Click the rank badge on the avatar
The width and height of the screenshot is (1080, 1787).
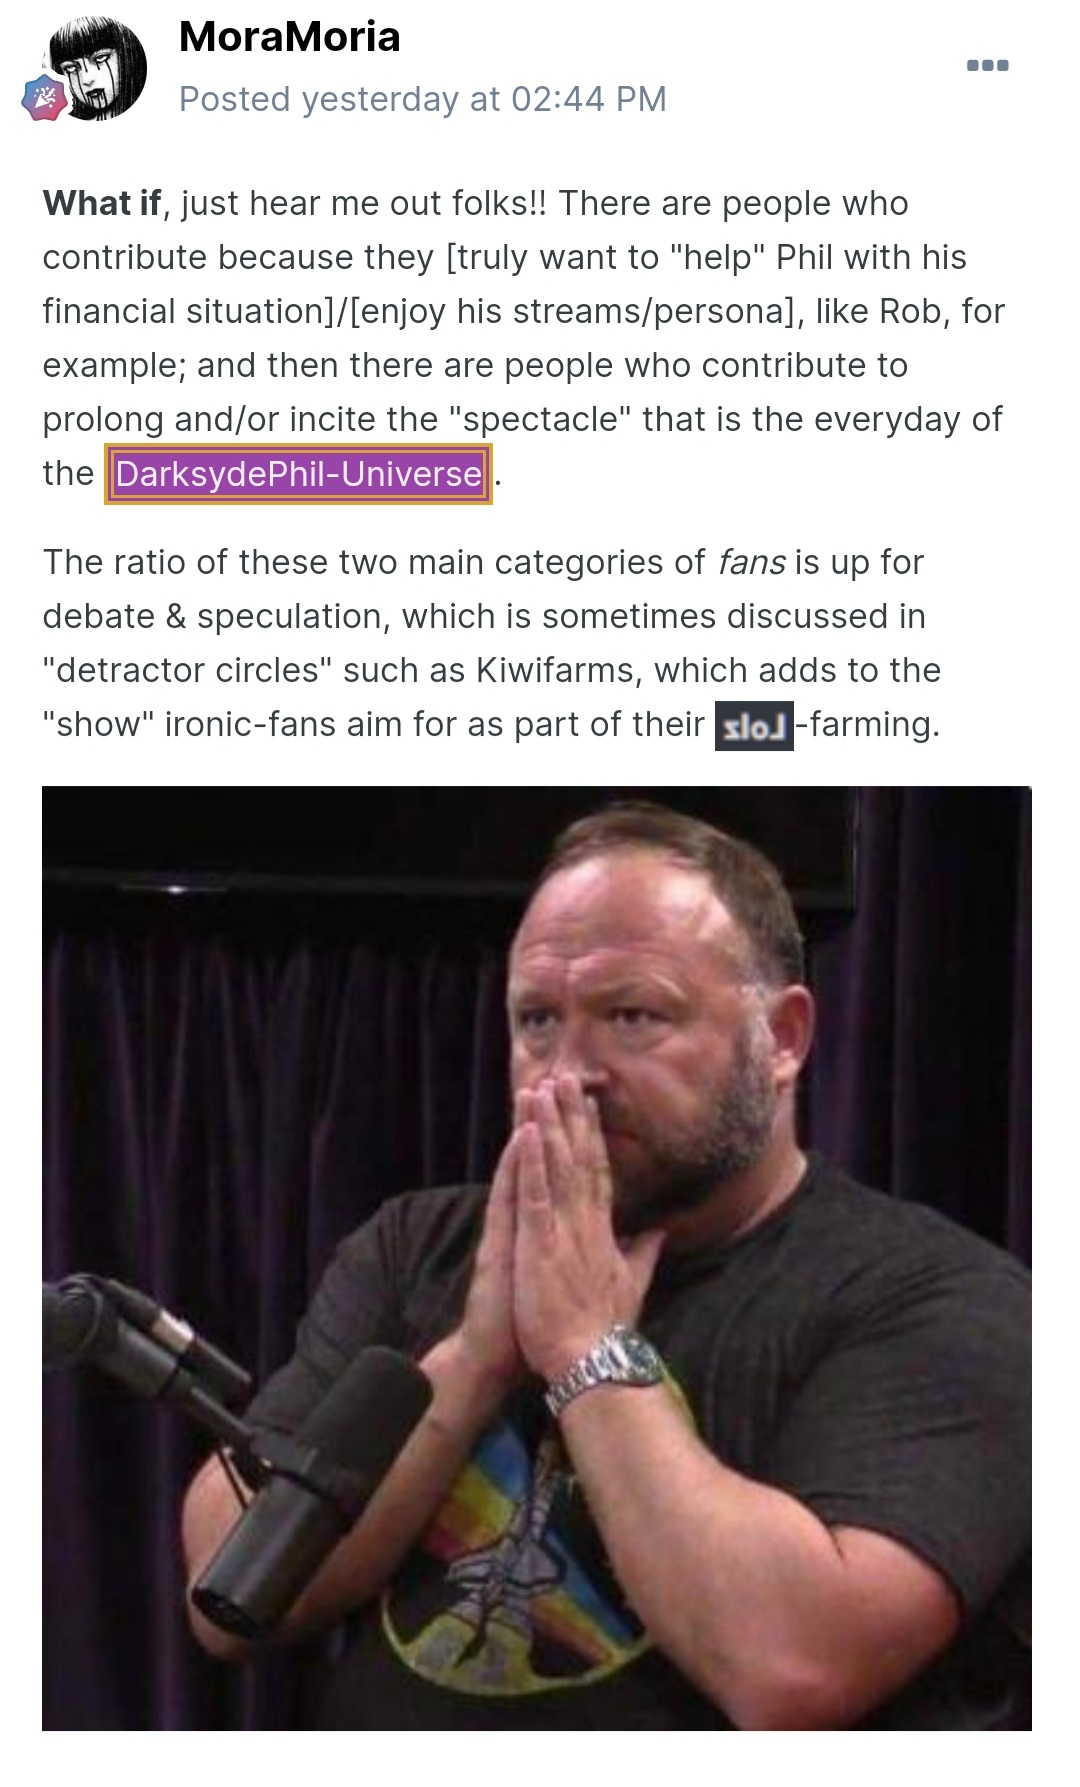[x=45, y=98]
